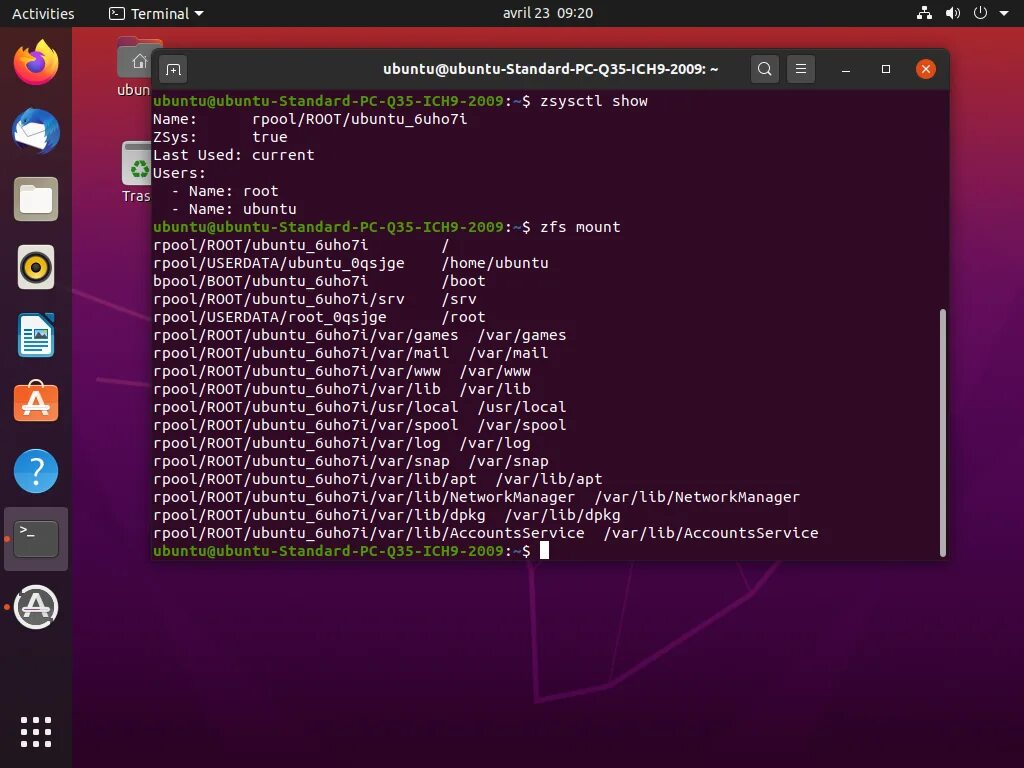Image resolution: width=1024 pixels, height=768 pixels.
Task: Select the Terminal icon in the dock
Action: coord(36,539)
